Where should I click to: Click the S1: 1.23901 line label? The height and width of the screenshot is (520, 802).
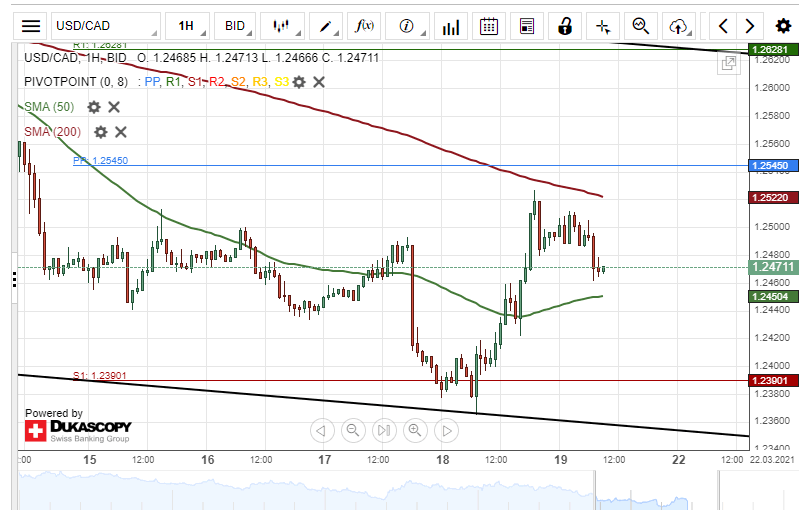point(100,376)
